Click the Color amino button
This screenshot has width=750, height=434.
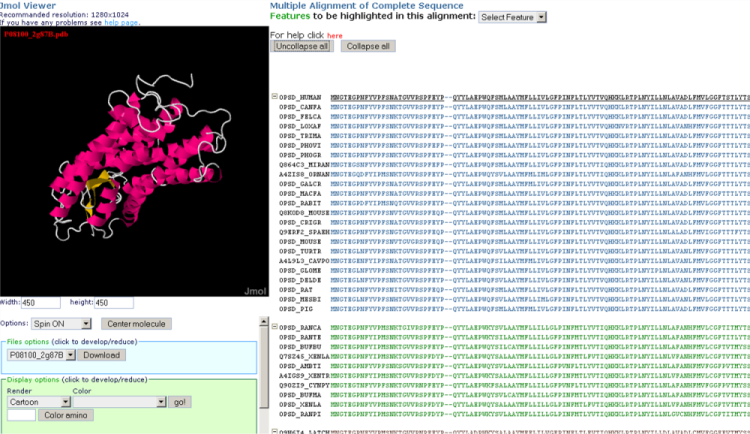tap(66, 415)
